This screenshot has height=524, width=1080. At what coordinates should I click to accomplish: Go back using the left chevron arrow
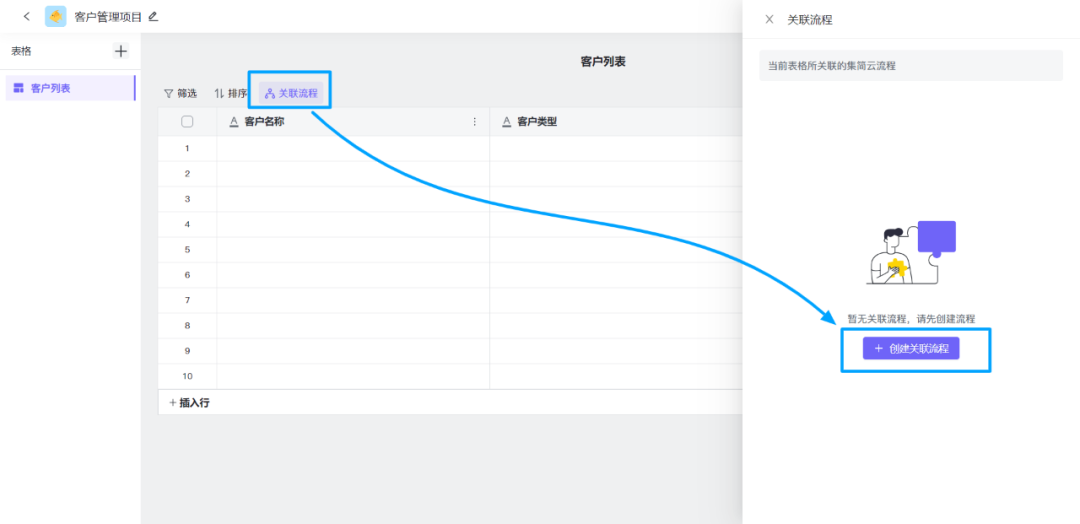pyautogui.click(x=27, y=17)
